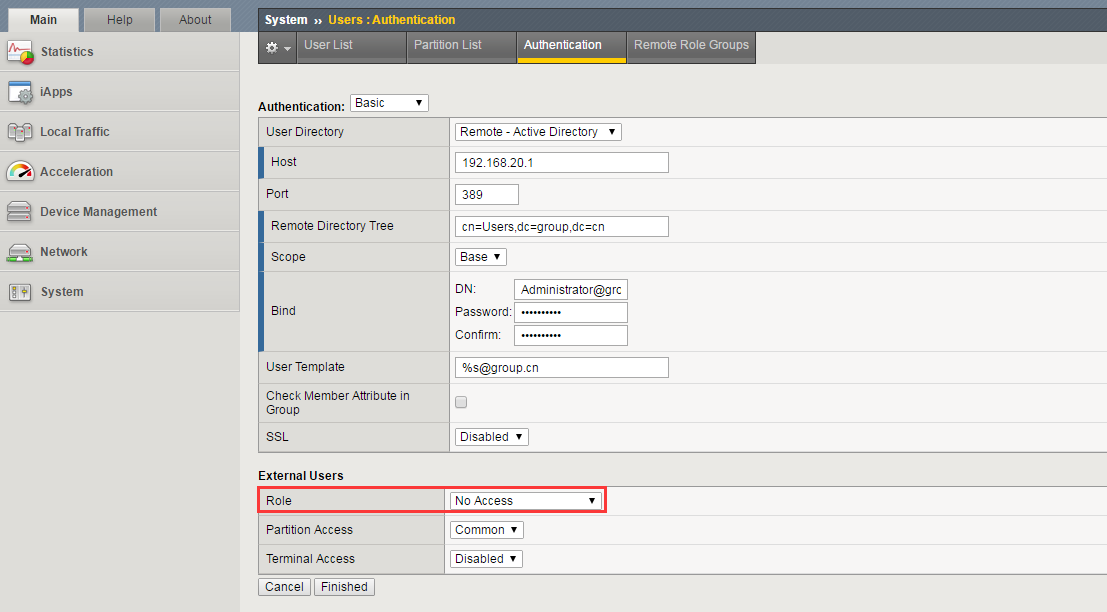Open the Remote Role Groups tab

690,44
